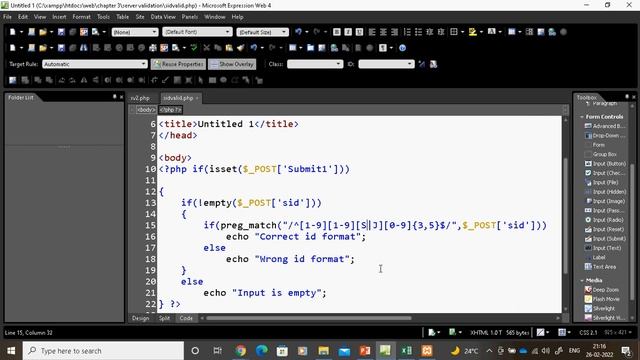Toggle Italic formatting
640x360 pixels.
click(348, 32)
